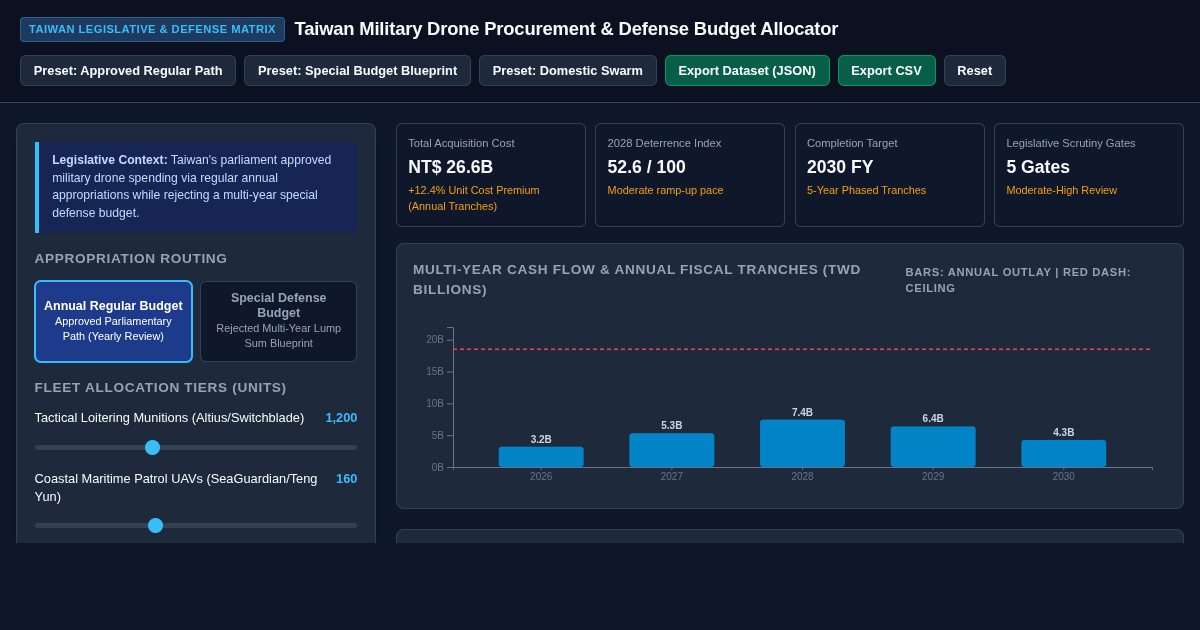1200x630 pixels.
Task: Click the '5-Year Phased Tranches' note
Action: pos(866,190)
